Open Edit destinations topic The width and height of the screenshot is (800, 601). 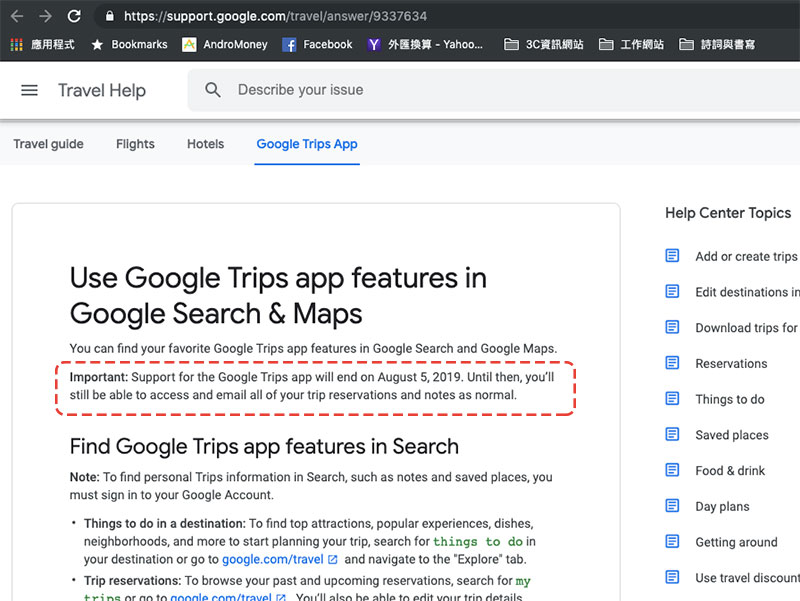point(747,292)
